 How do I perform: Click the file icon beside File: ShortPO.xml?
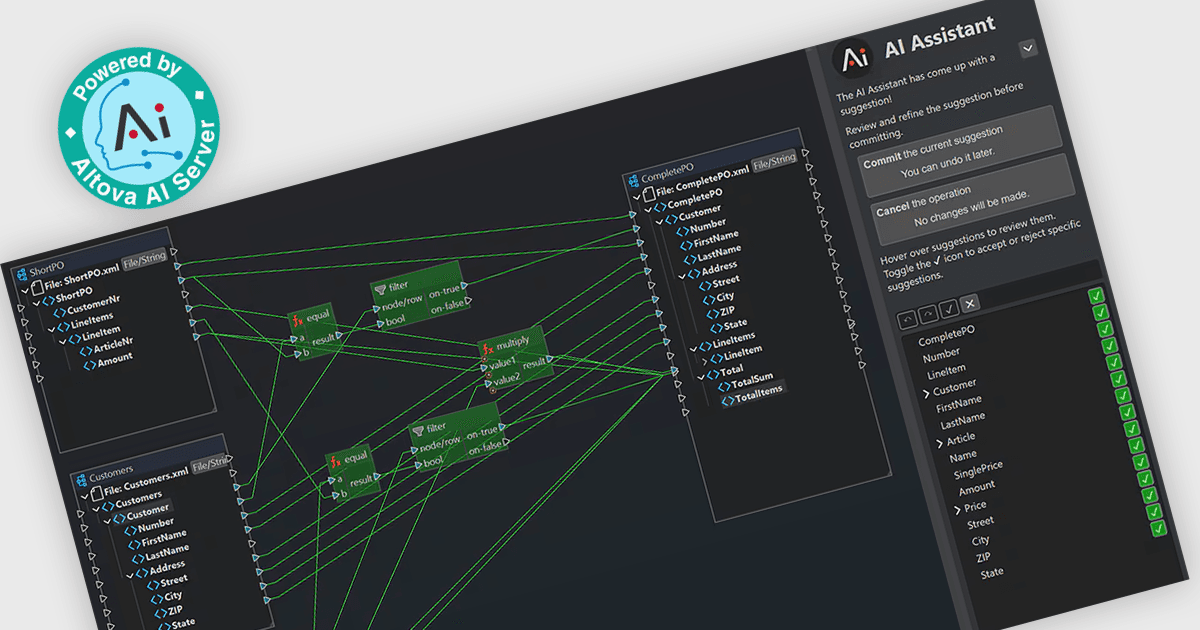[35, 288]
